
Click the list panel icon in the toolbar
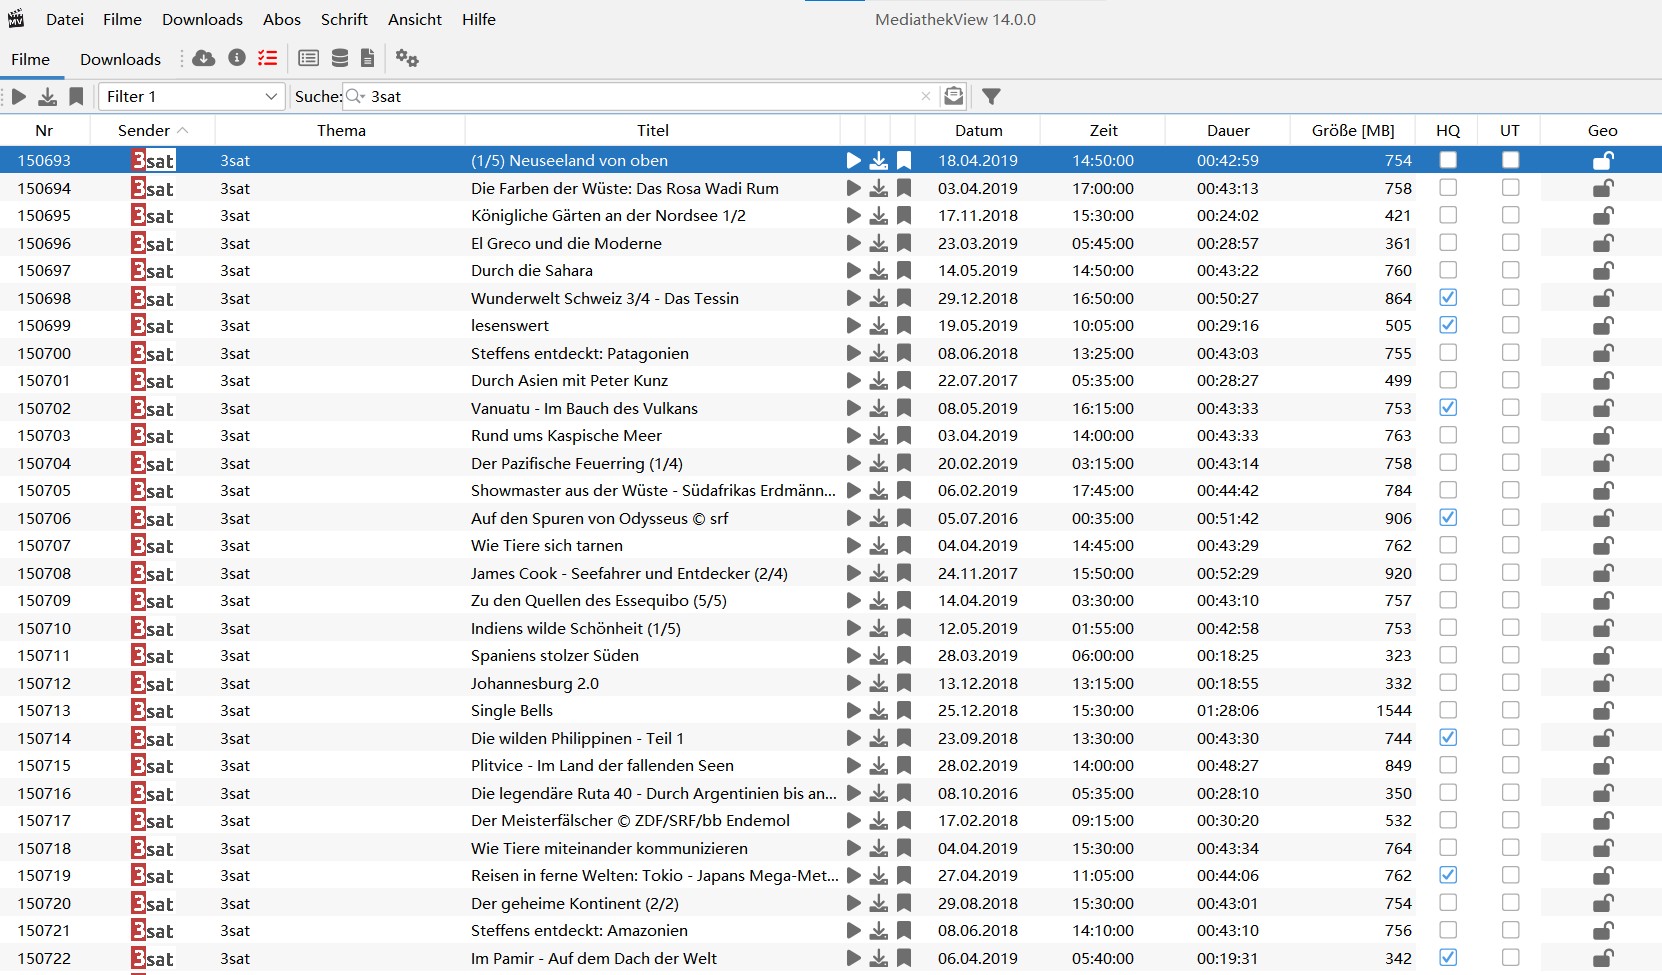pos(309,58)
